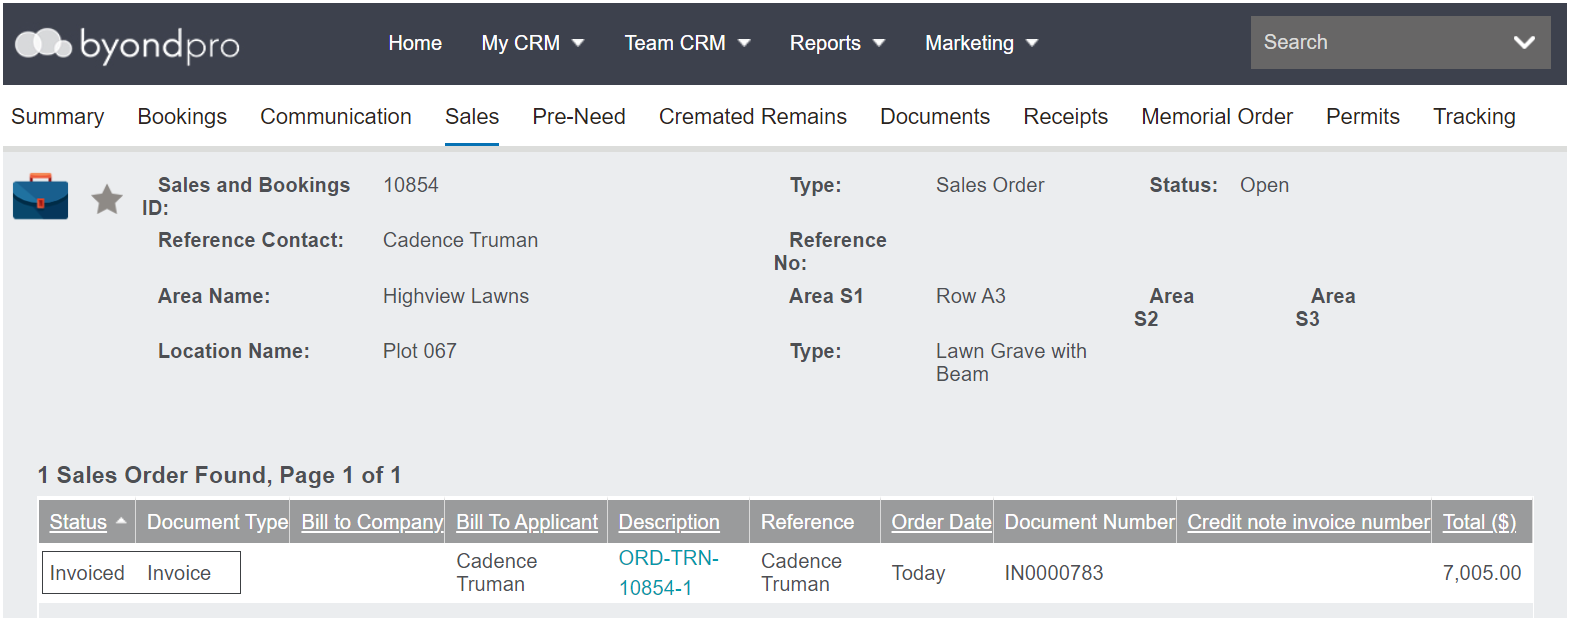This screenshot has height=621, width=1570.
Task: Select the Invoiced status cell
Action: tap(87, 573)
